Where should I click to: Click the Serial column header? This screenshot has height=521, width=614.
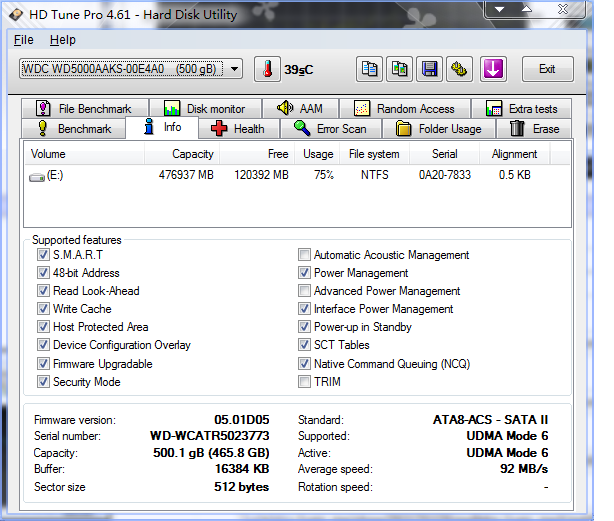[x=444, y=154]
